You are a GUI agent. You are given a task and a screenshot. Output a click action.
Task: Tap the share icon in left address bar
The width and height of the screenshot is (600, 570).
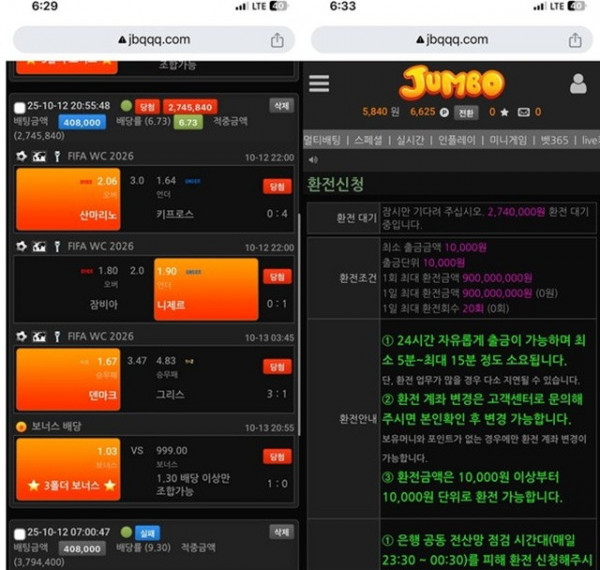(x=277, y=40)
